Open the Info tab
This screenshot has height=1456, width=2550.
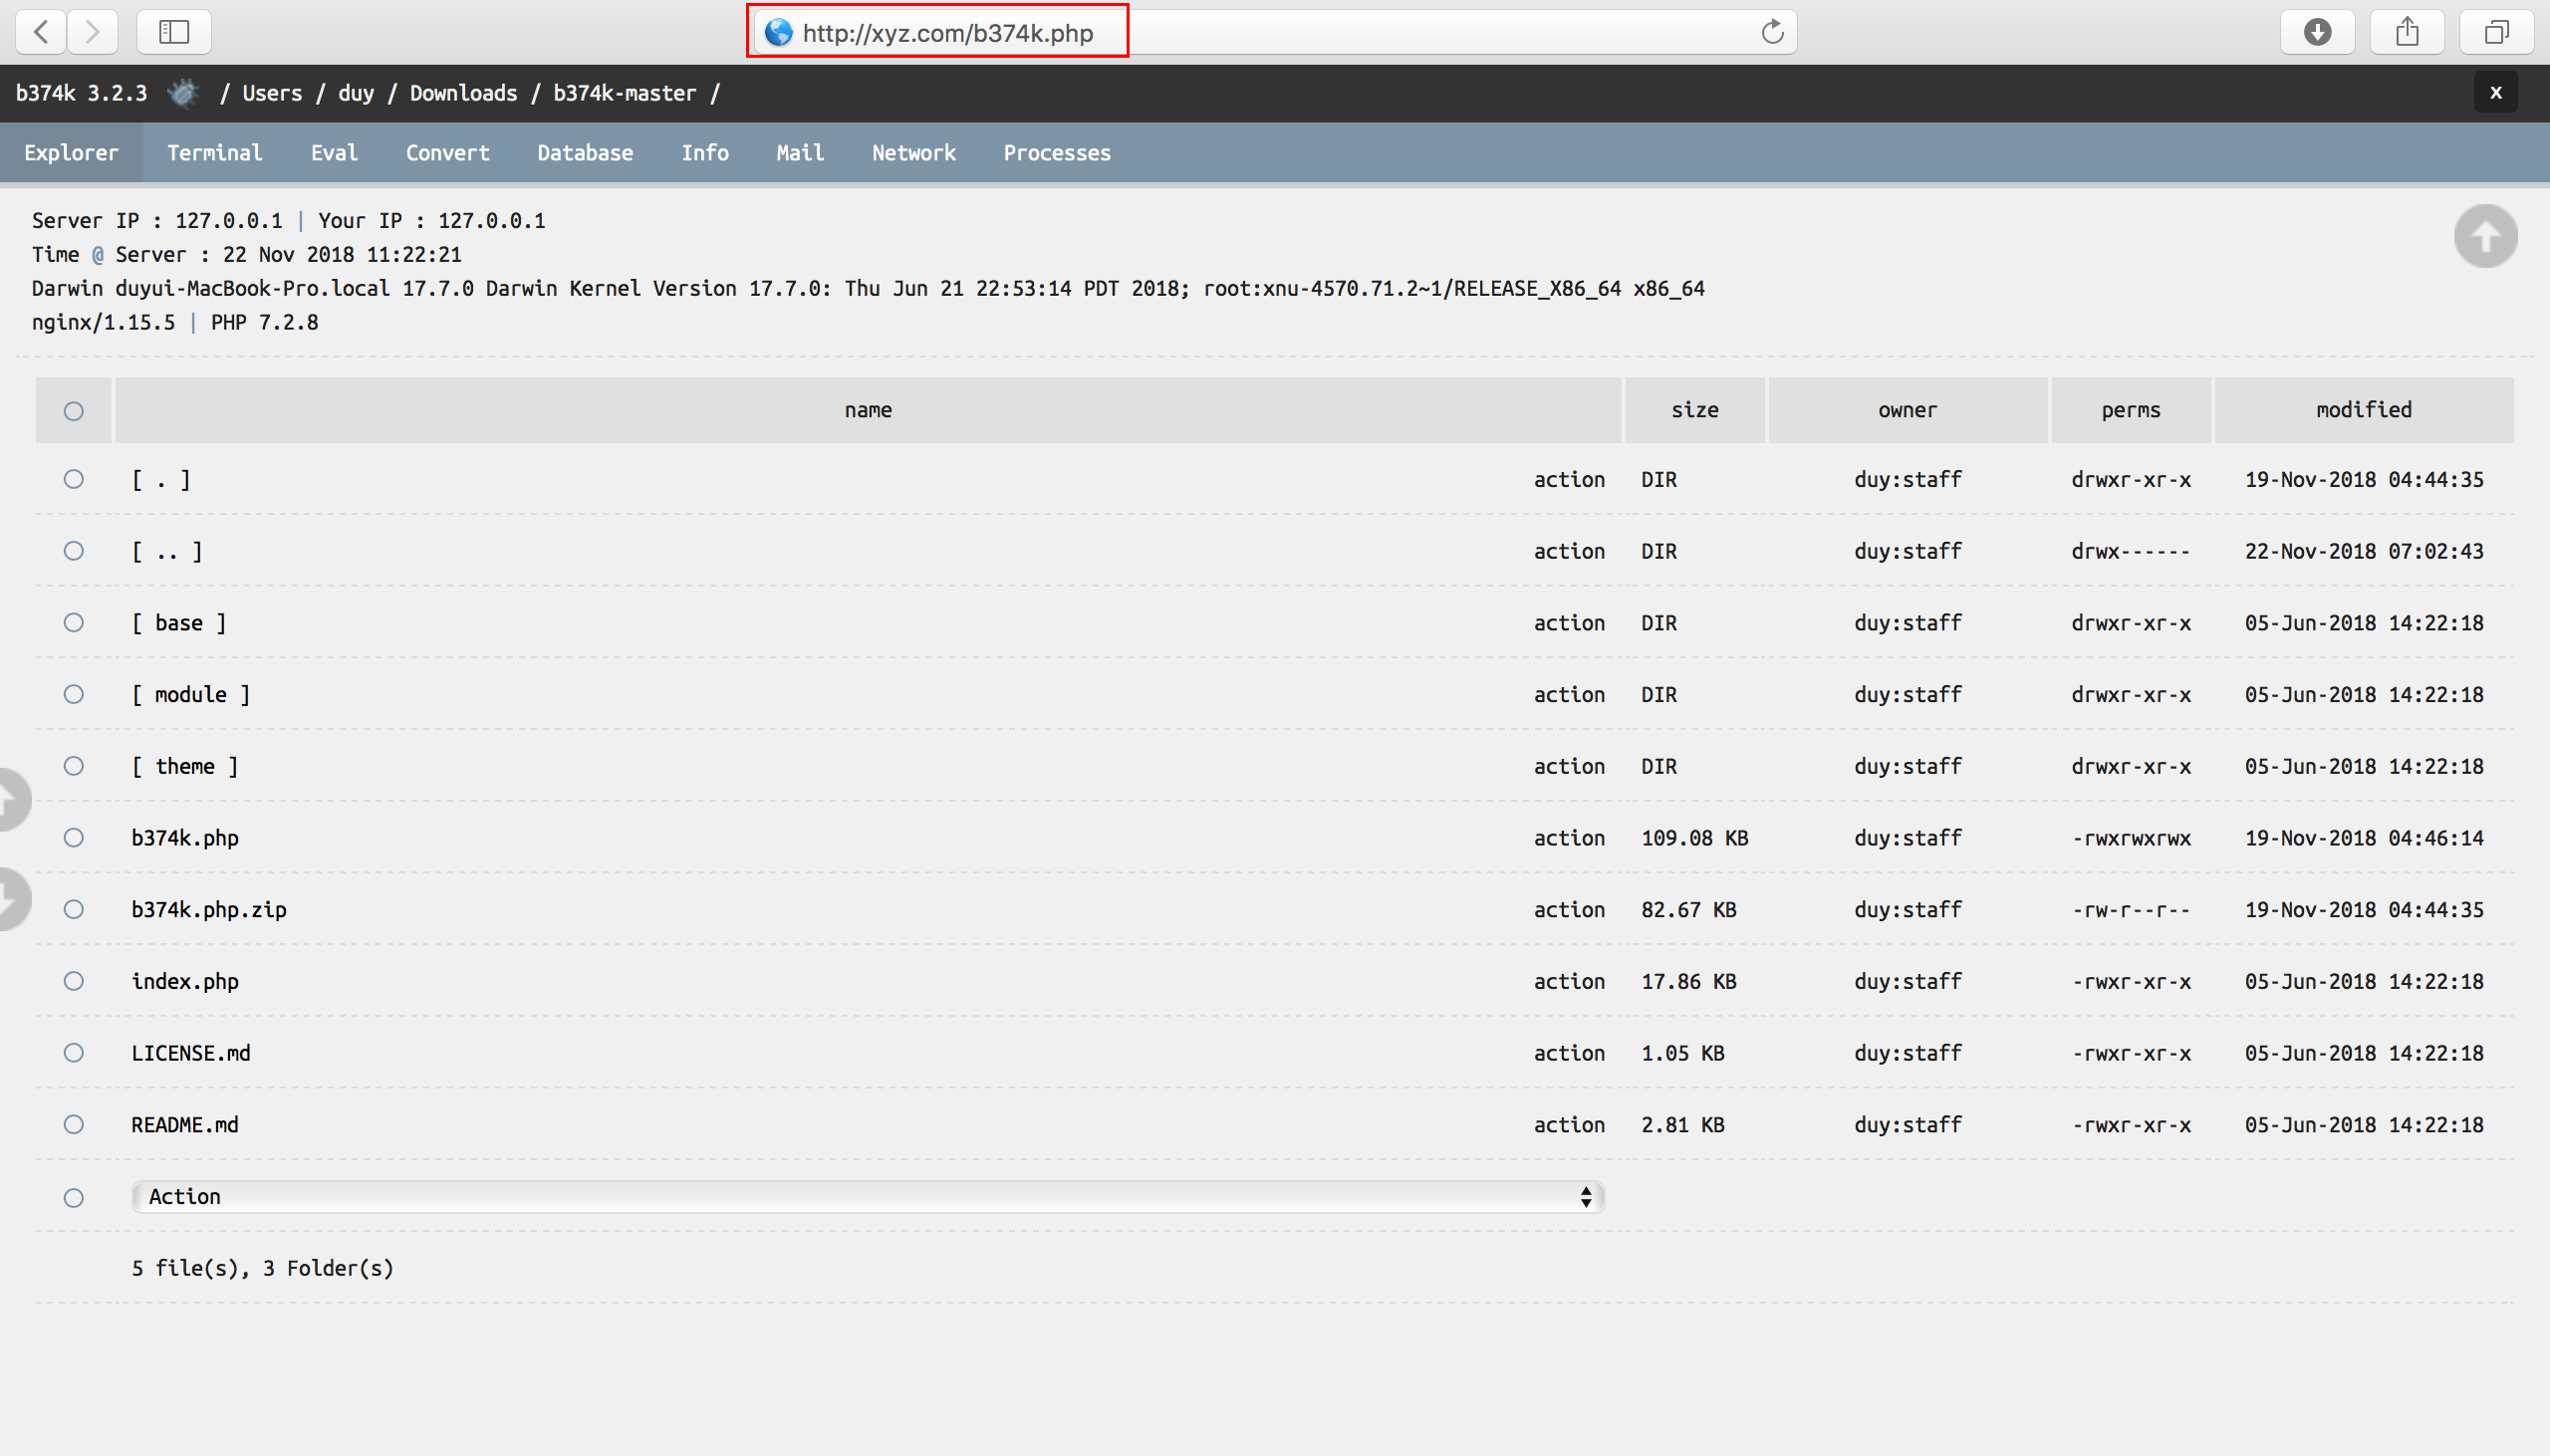(705, 153)
